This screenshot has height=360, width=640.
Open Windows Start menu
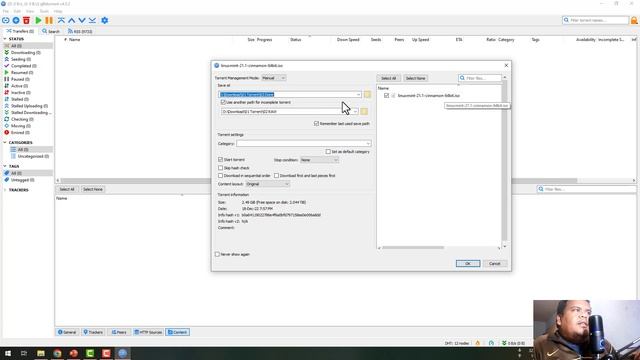8,353
